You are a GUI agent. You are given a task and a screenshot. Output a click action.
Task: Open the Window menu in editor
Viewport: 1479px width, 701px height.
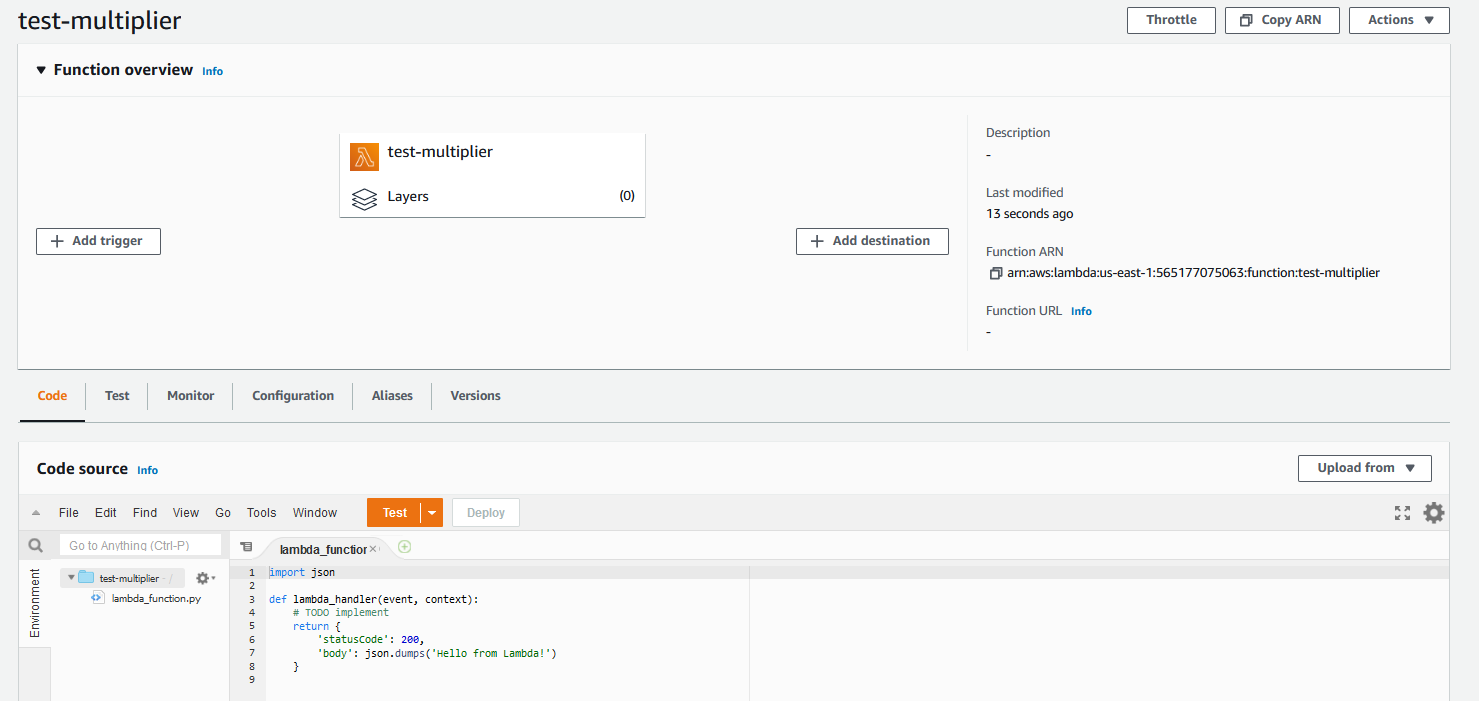(x=315, y=513)
